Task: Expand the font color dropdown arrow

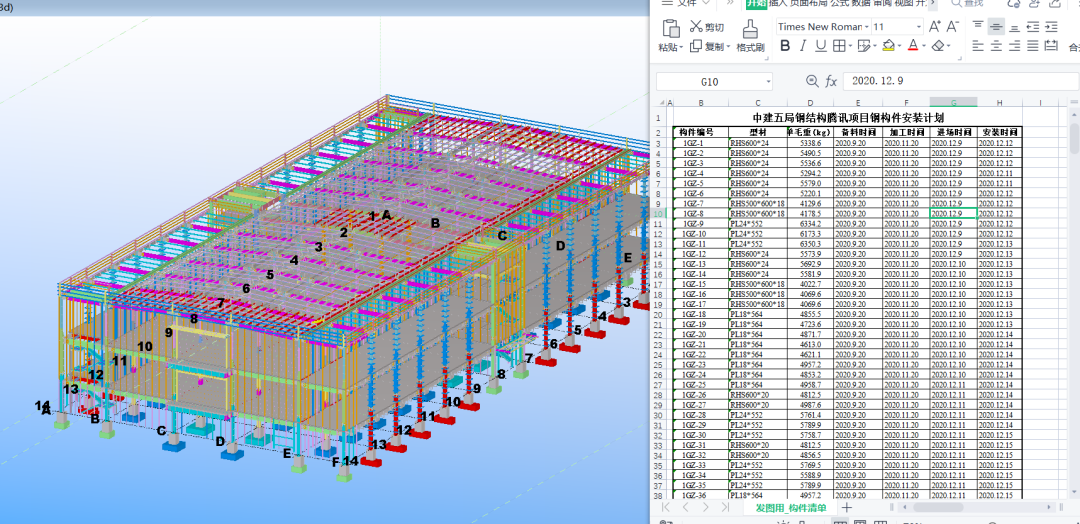Action: tap(923, 47)
